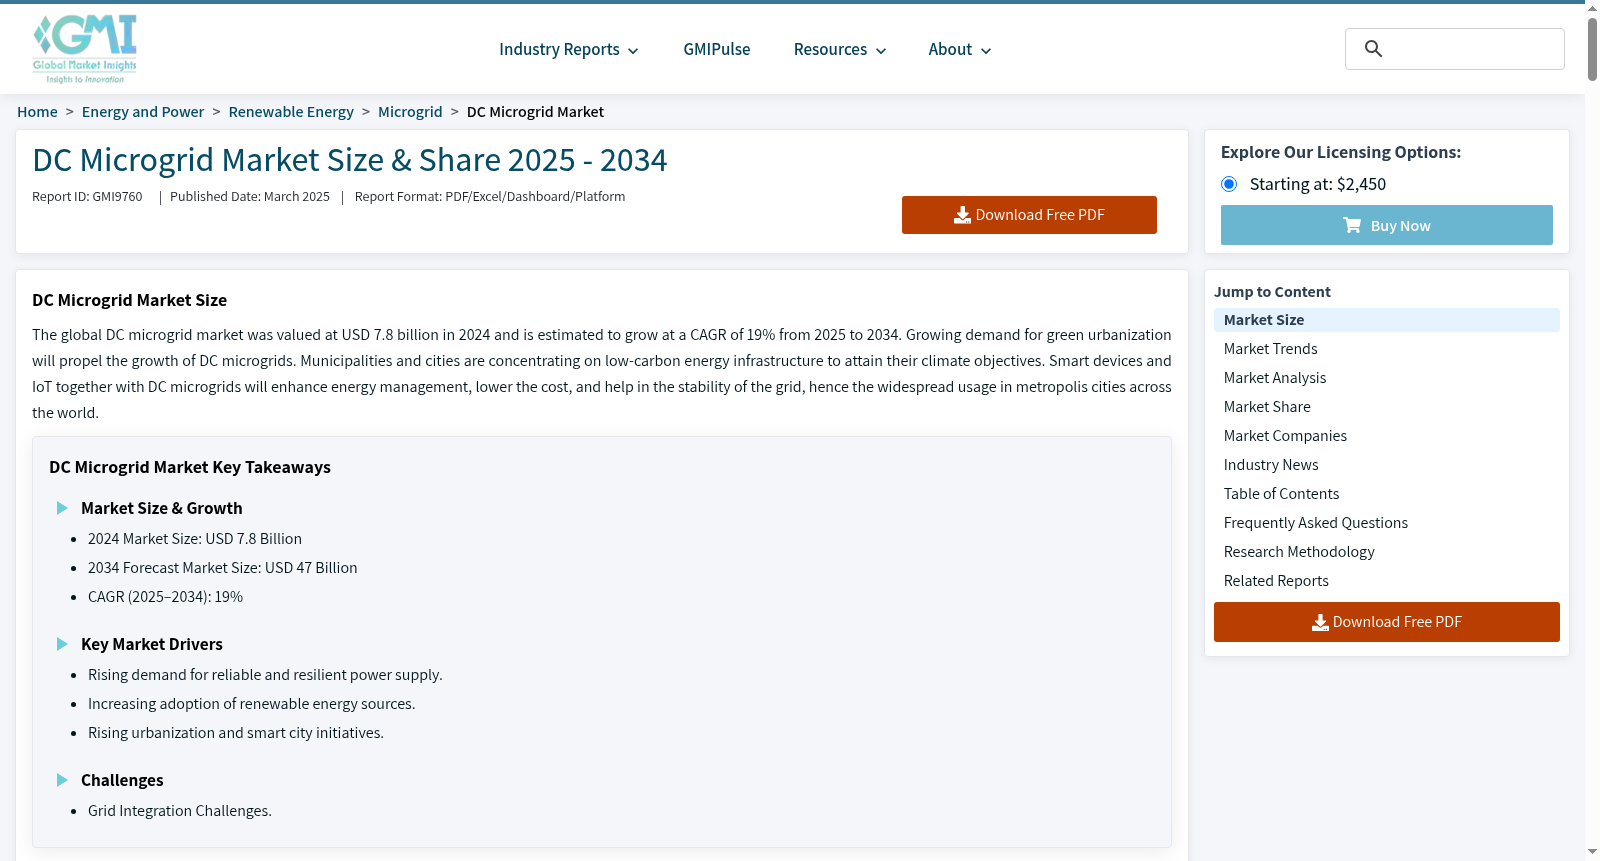Collapse Market Size & Growth triangle
1600x861 pixels.
(x=62, y=508)
